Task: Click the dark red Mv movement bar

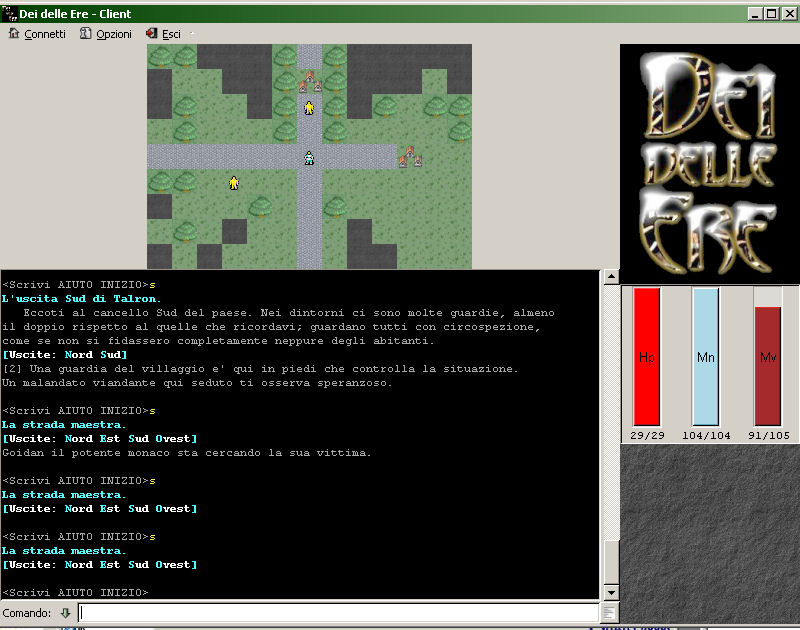Action: 767,365
